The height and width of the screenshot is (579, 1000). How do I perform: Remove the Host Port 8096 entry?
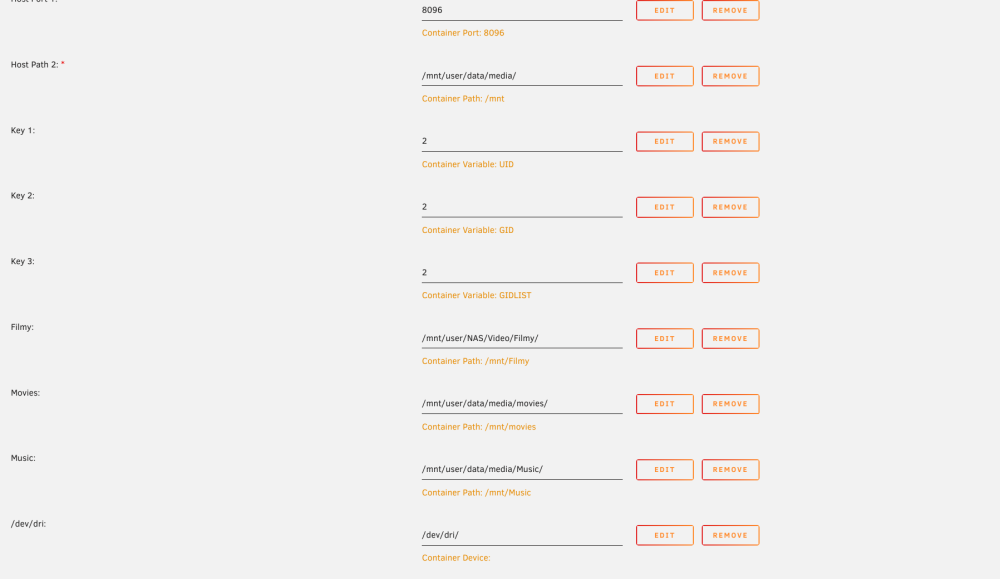[x=730, y=10]
